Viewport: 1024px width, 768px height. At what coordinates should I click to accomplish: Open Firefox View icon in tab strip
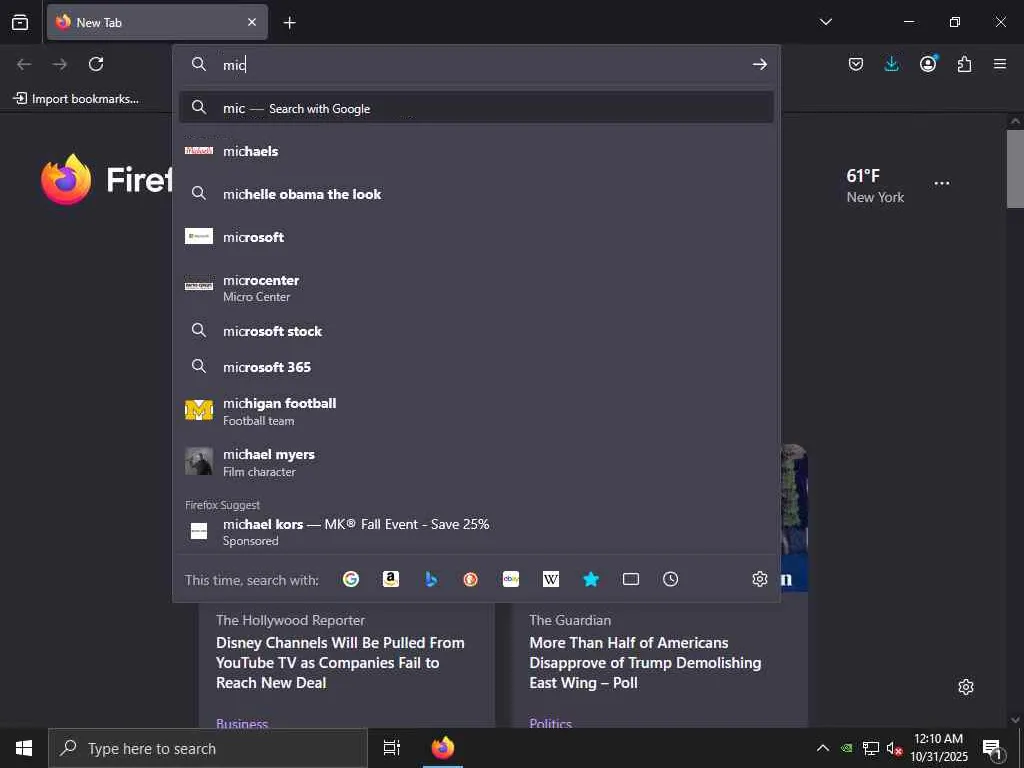pos(20,22)
